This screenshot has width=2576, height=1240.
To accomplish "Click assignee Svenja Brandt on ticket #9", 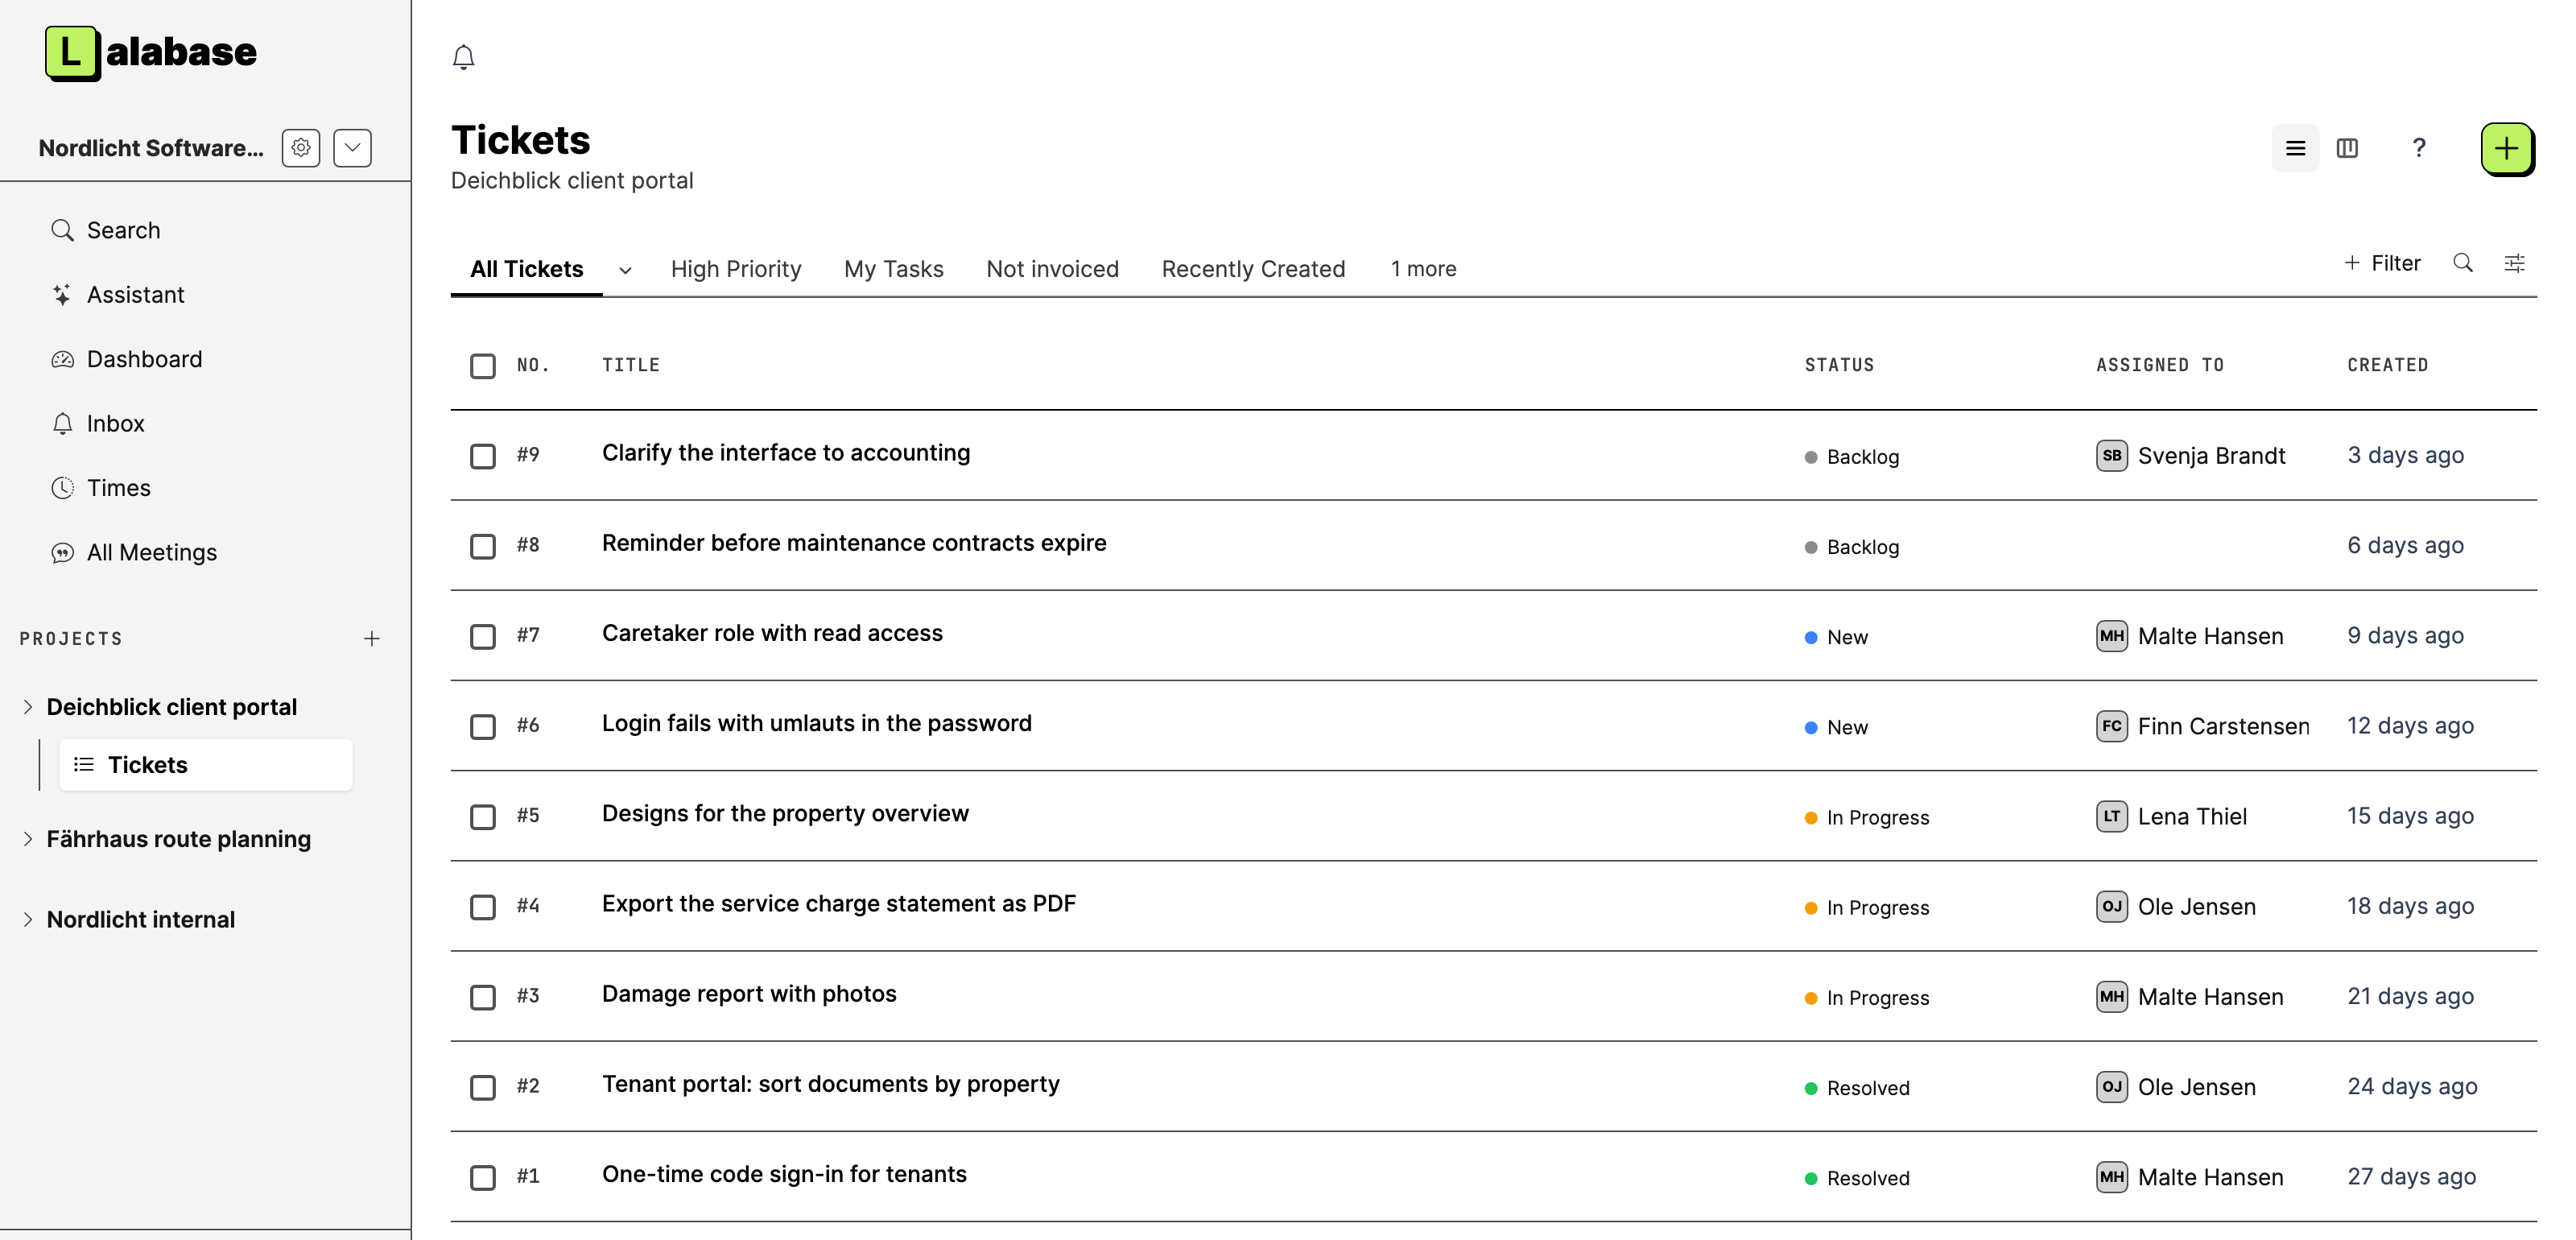I will click(x=2190, y=456).
